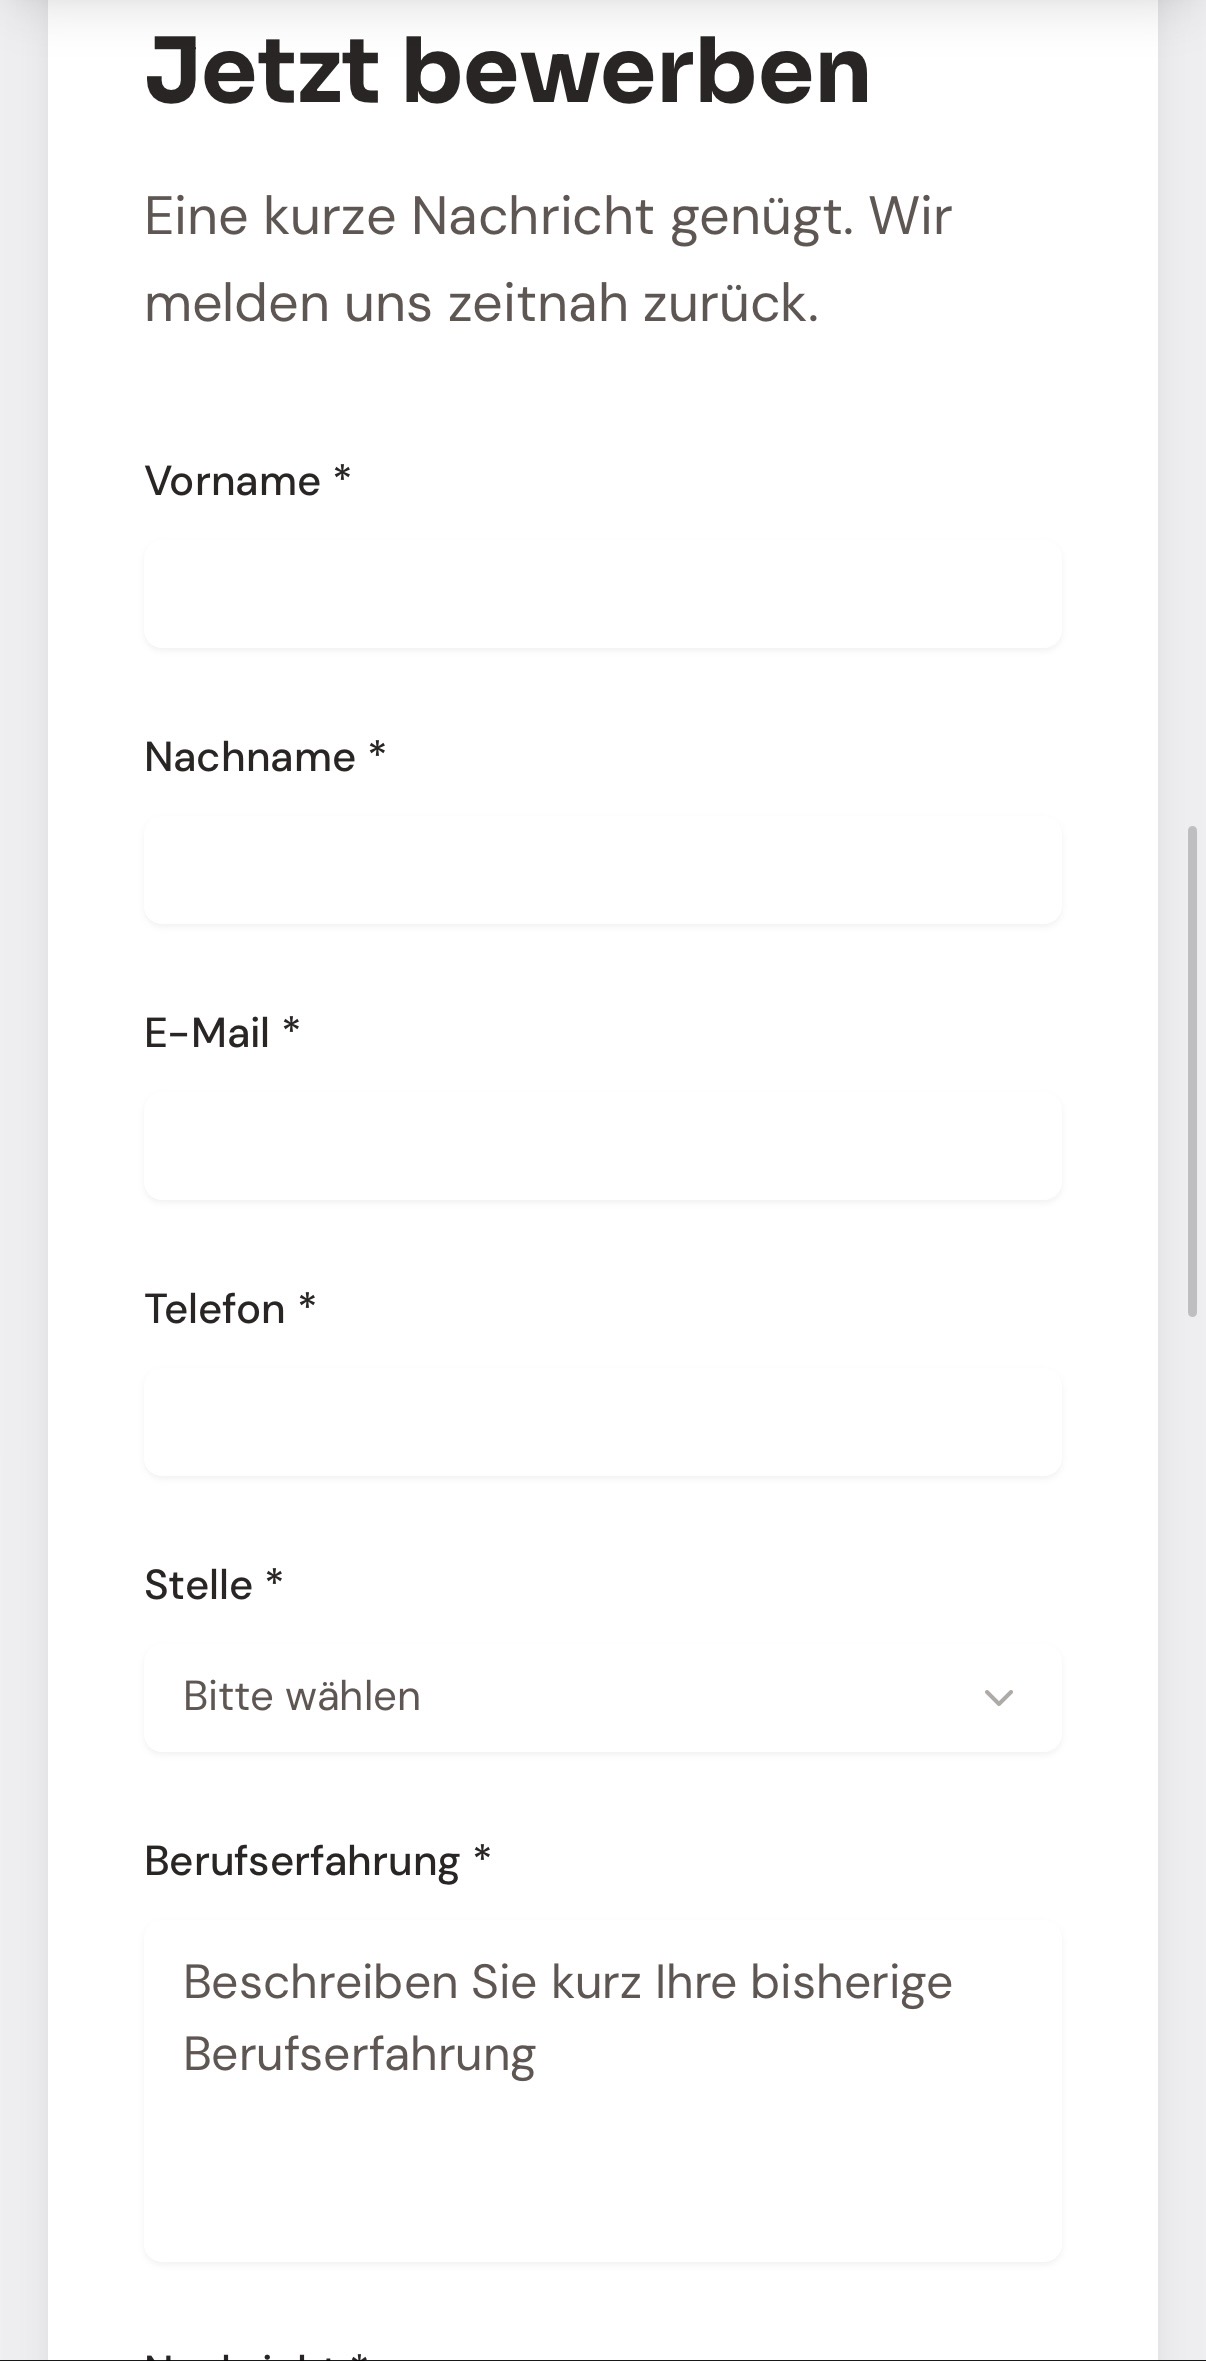This screenshot has height=2361, width=1206.
Task: Click the Berufserfahrung text area
Action: coord(602,2090)
